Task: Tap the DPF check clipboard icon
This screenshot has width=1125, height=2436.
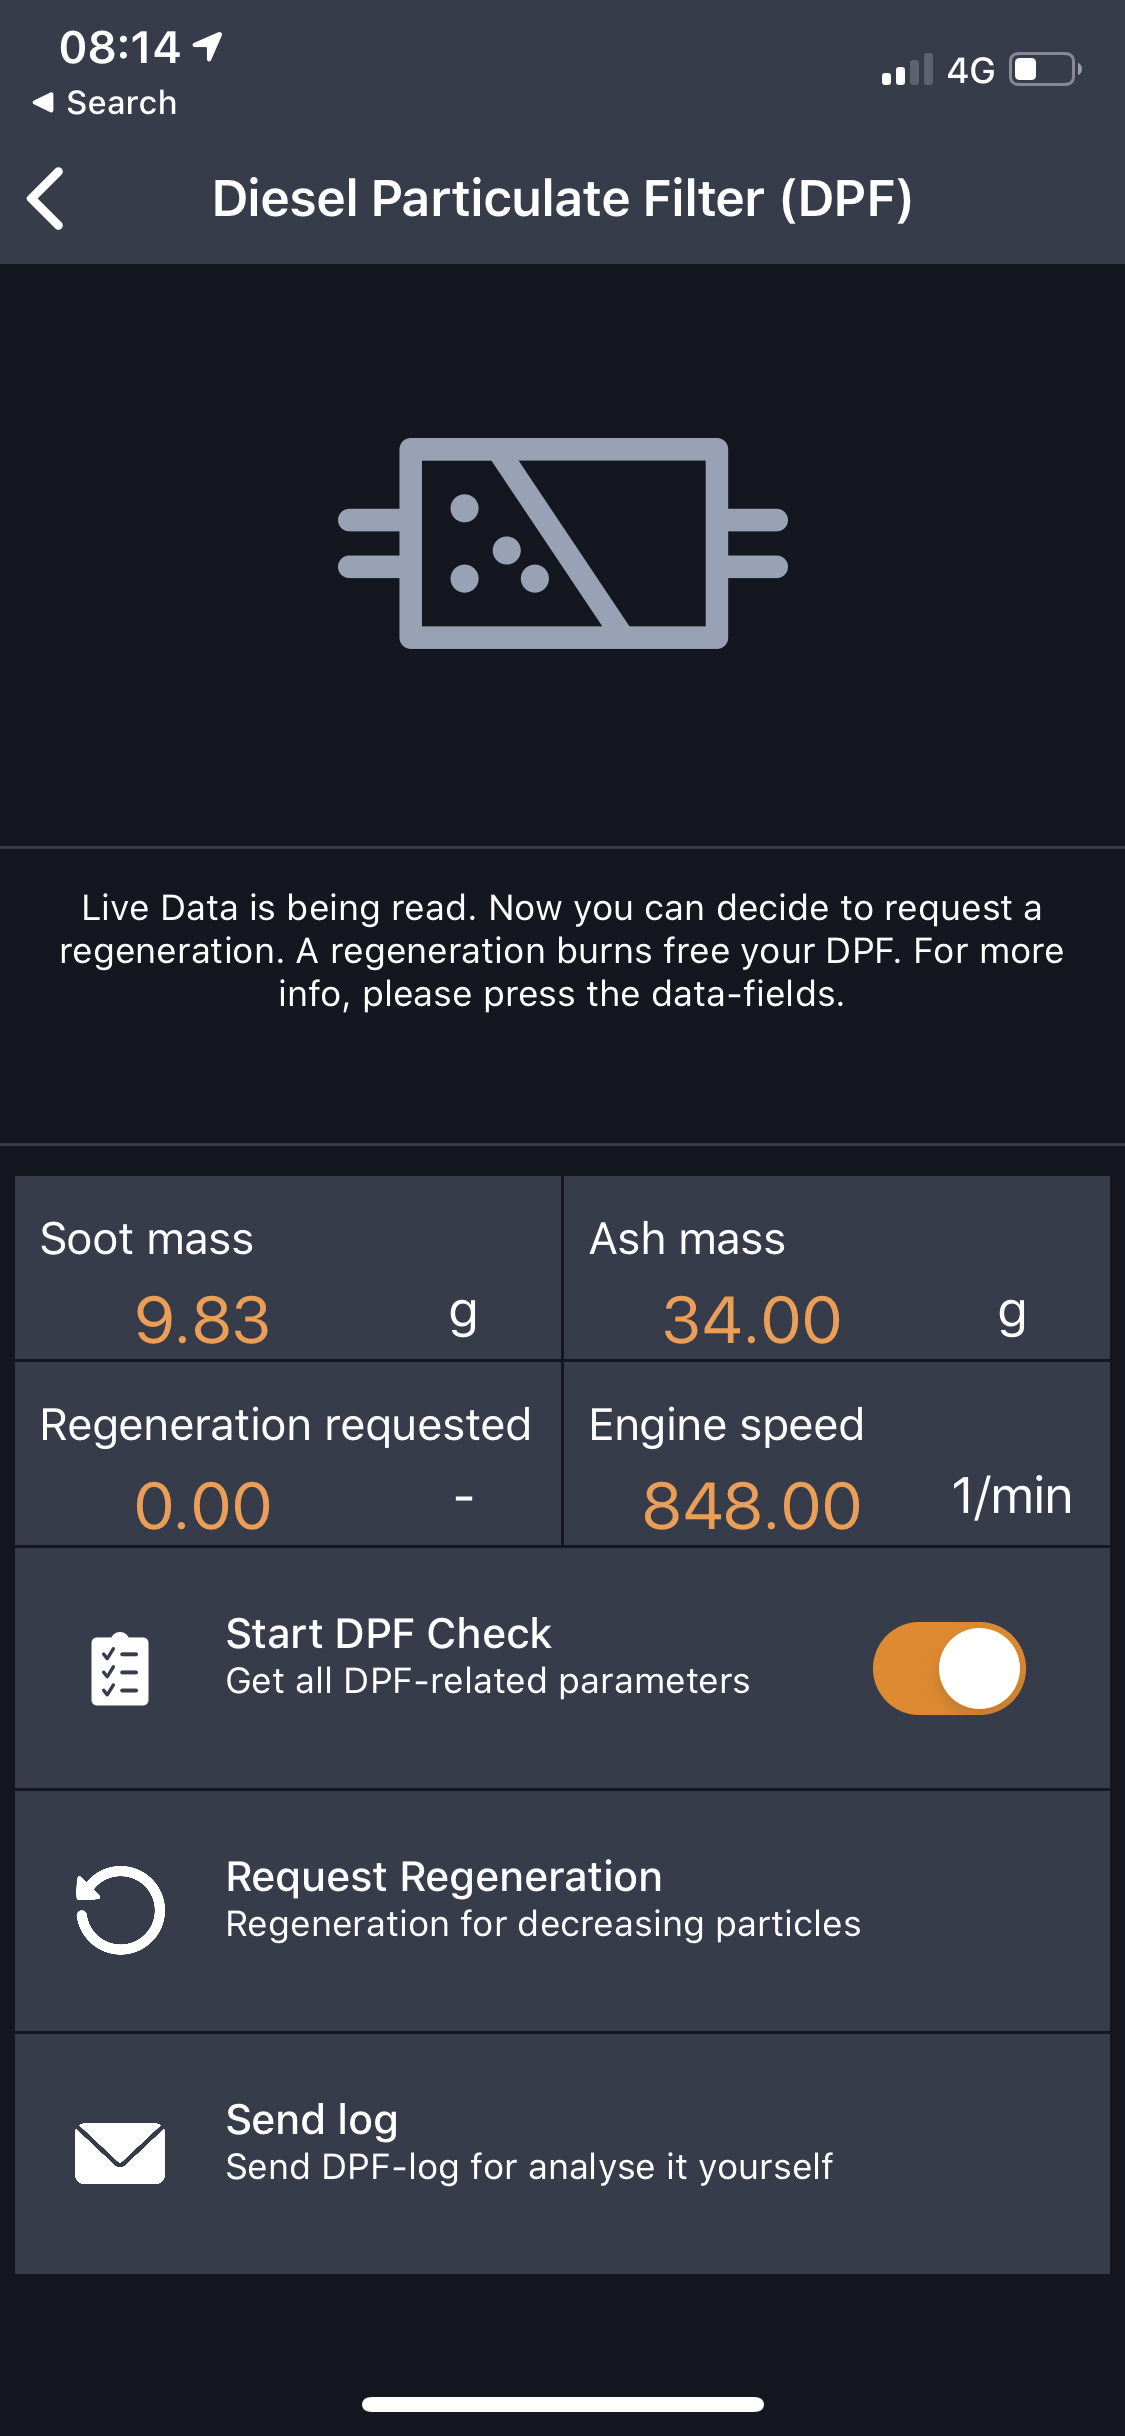Action: pyautogui.click(x=120, y=1669)
